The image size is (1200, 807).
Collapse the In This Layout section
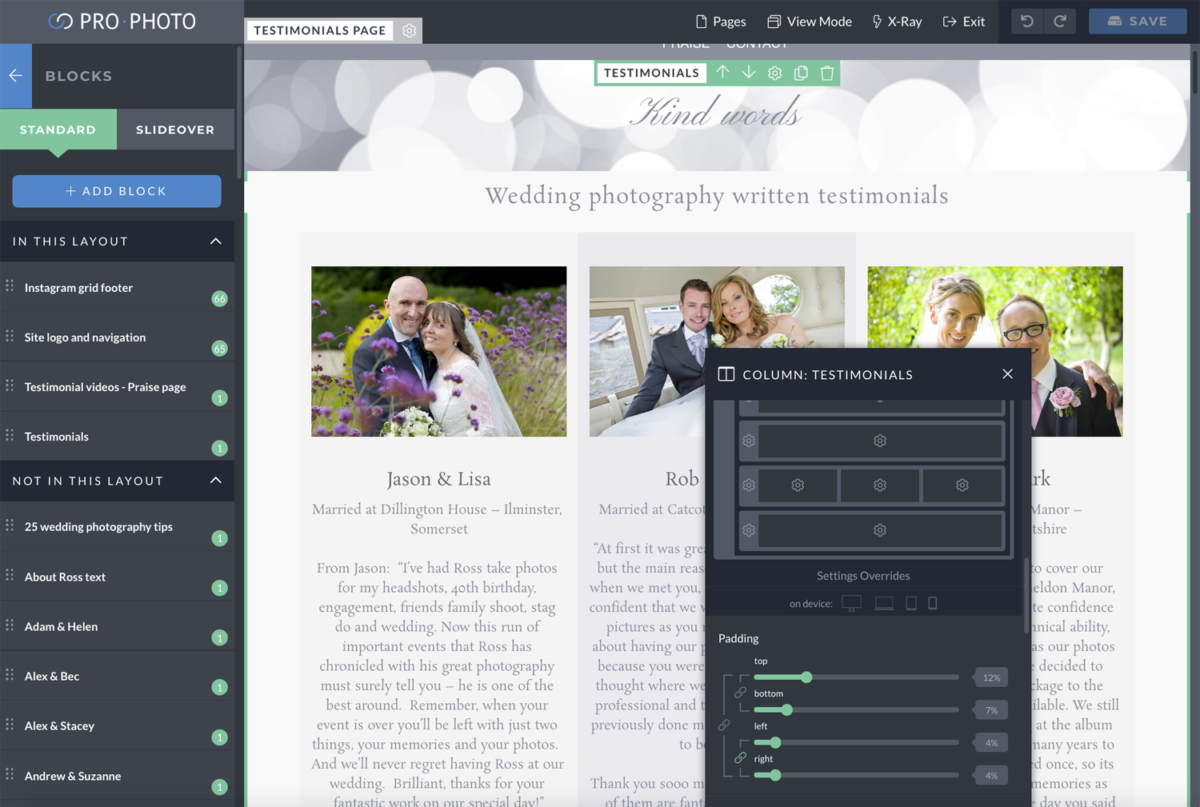(x=216, y=241)
